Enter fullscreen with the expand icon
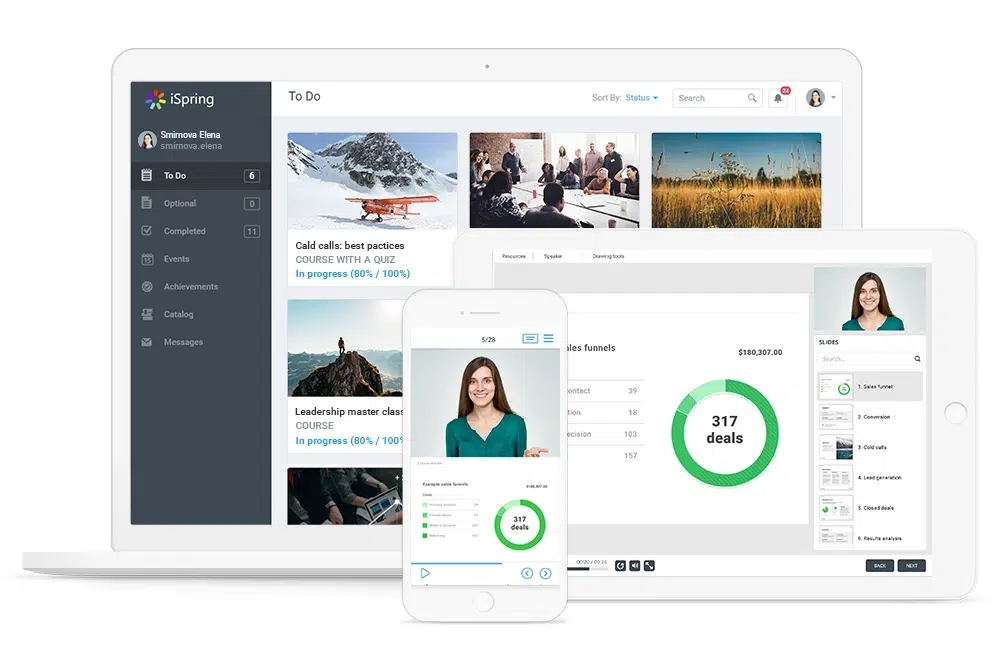The image size is (1000, 657). point(649,565)
